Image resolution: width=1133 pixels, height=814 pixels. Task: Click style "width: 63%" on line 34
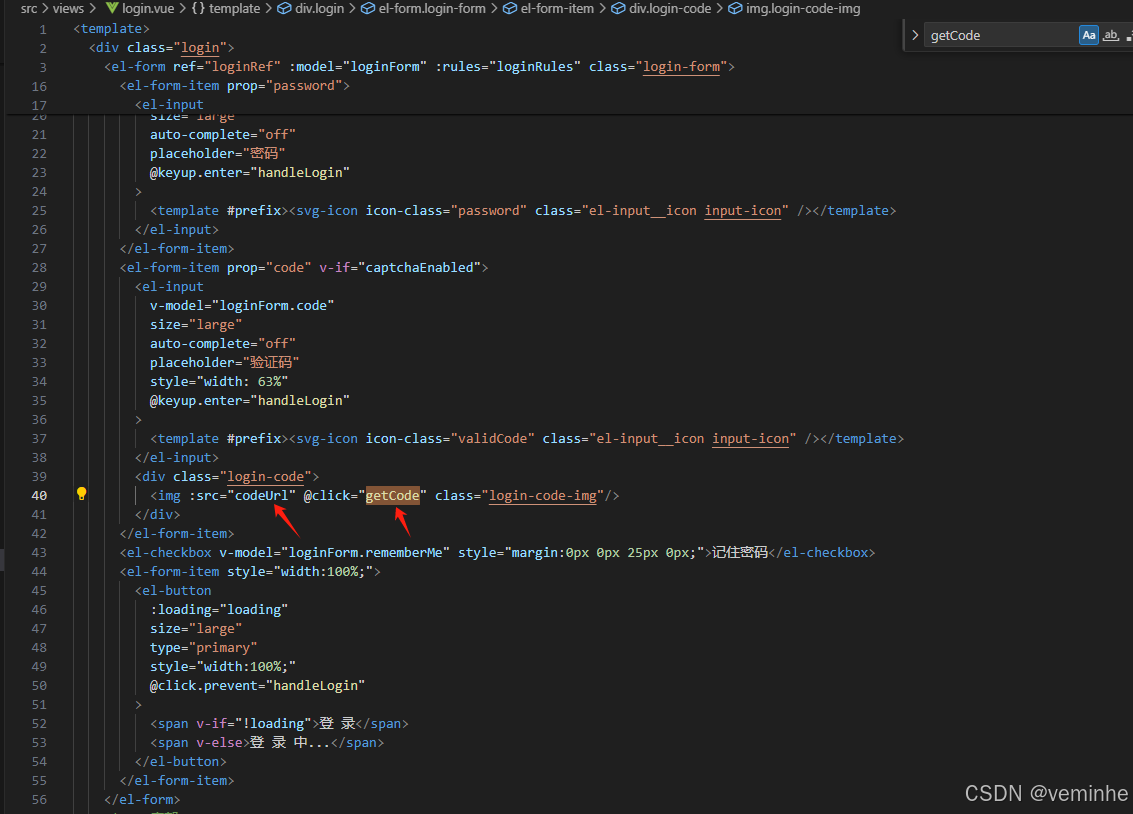[x=219, y=381]
